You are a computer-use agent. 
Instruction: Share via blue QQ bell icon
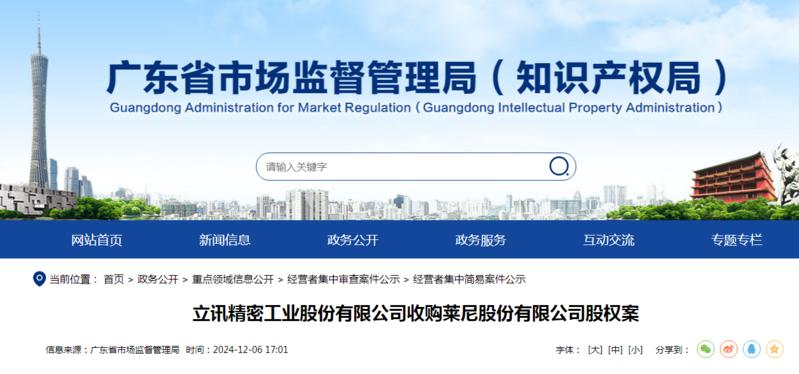pos(752,349)
